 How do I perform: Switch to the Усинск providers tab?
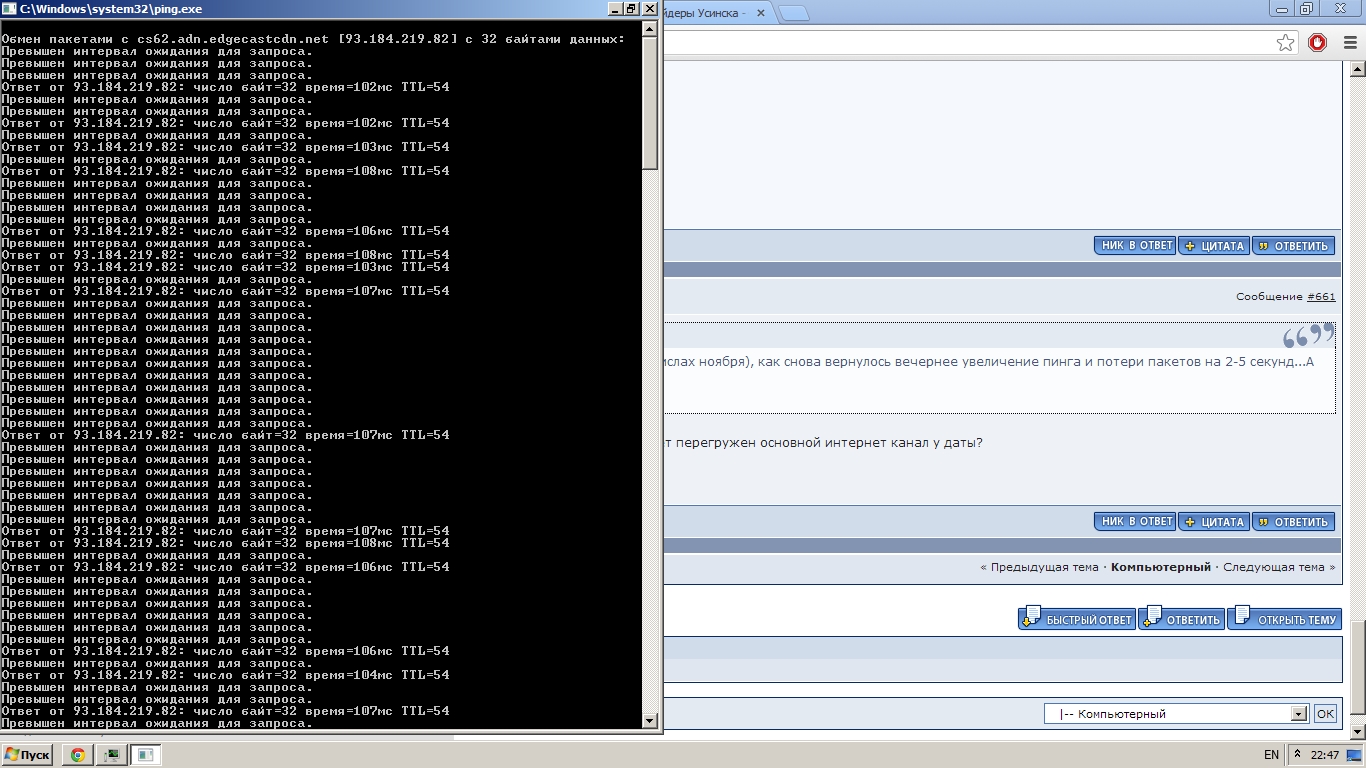705,13
